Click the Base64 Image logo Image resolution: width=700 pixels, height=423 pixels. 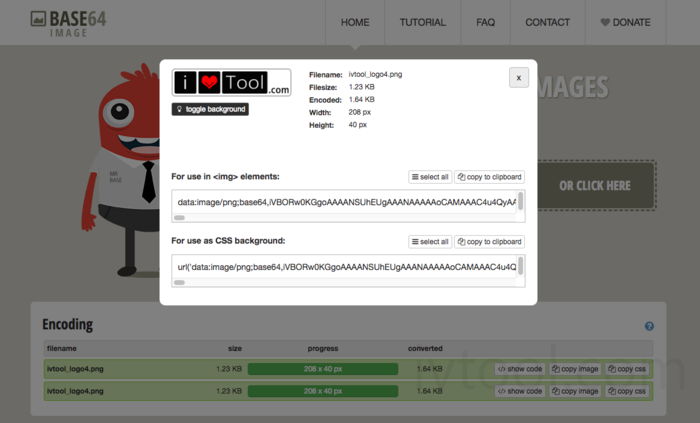[68, 22]
